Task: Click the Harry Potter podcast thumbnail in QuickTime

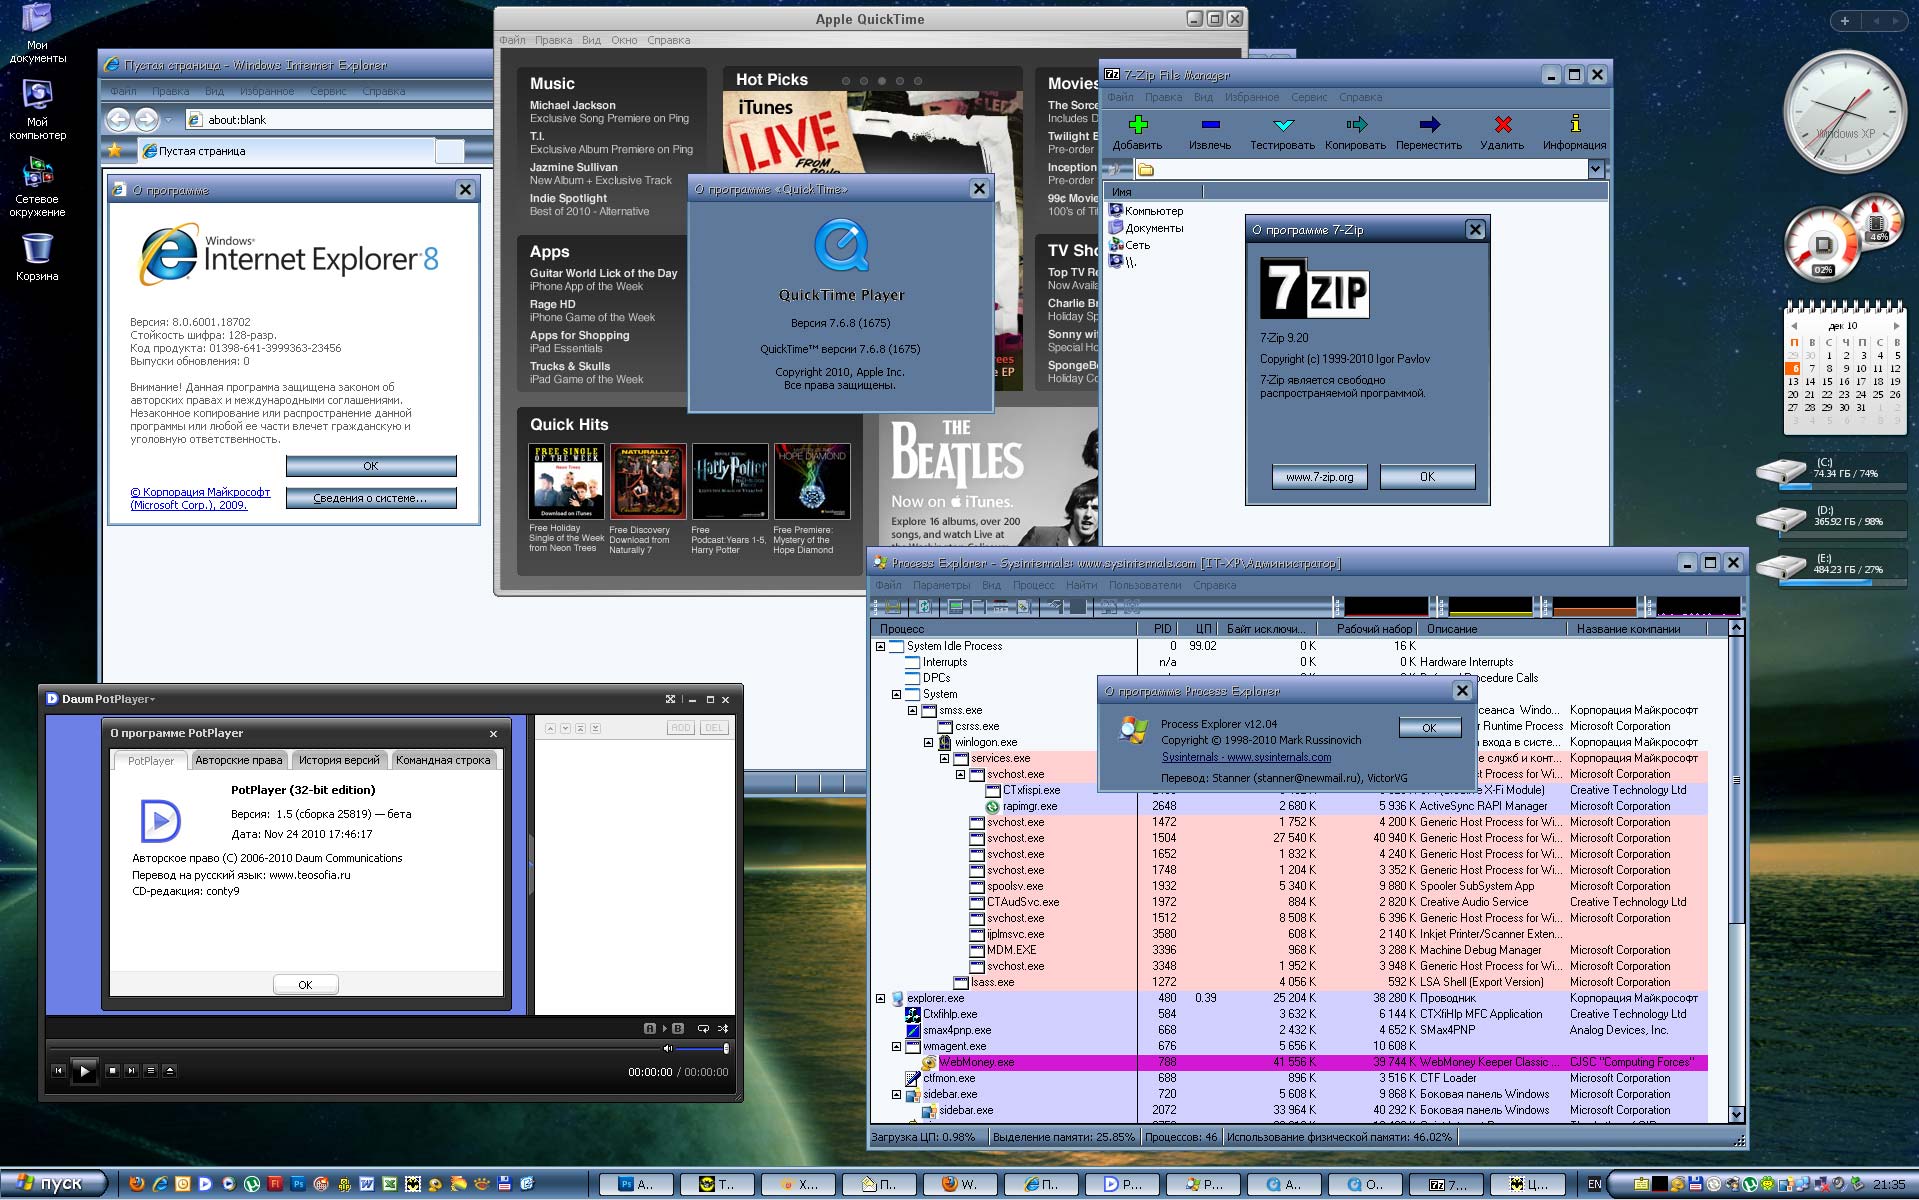Action: 730,481
